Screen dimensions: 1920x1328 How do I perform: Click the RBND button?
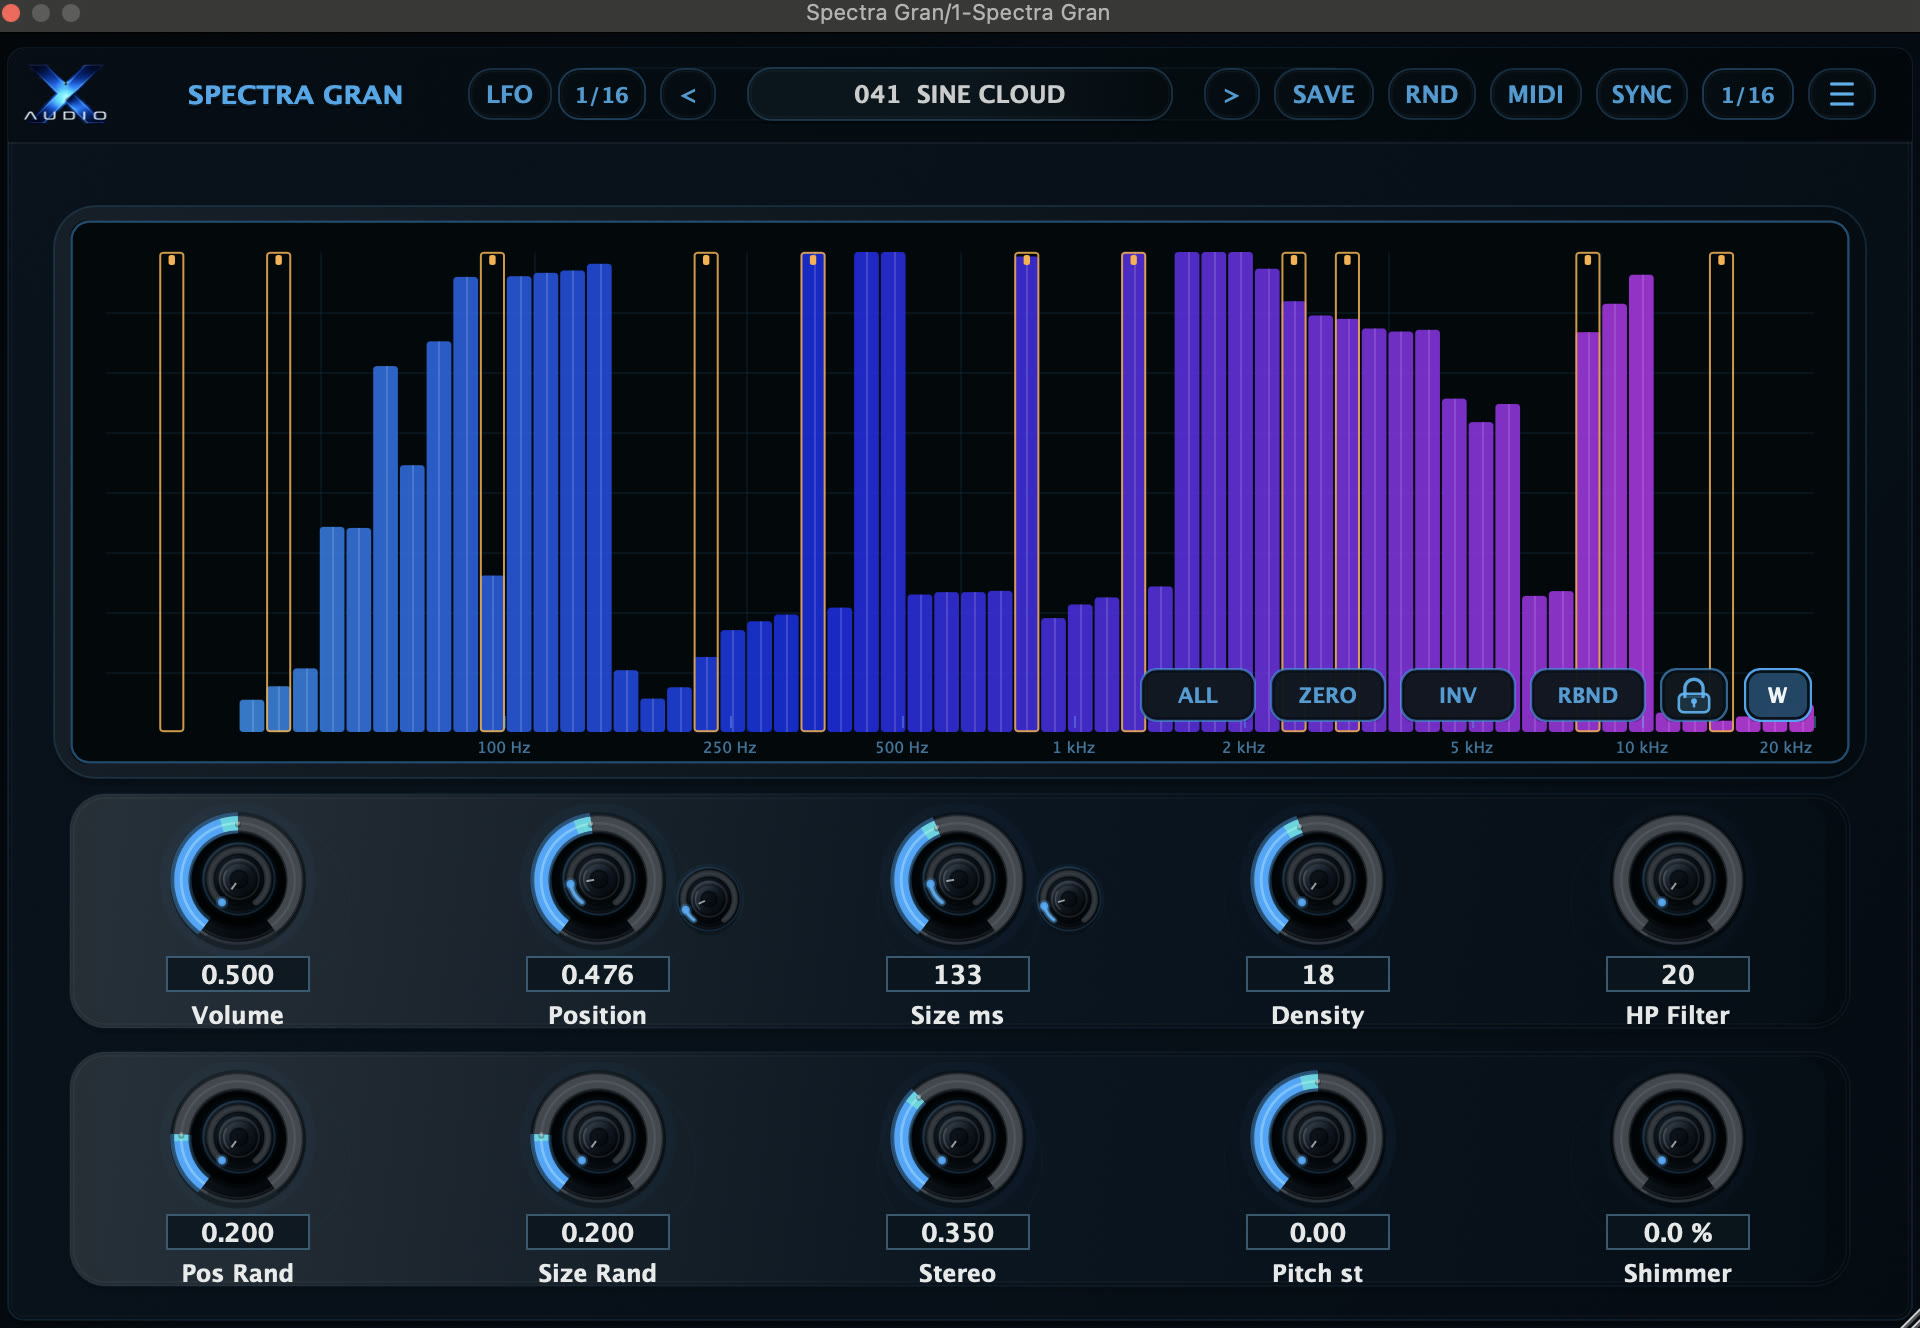click(1587, 695)
